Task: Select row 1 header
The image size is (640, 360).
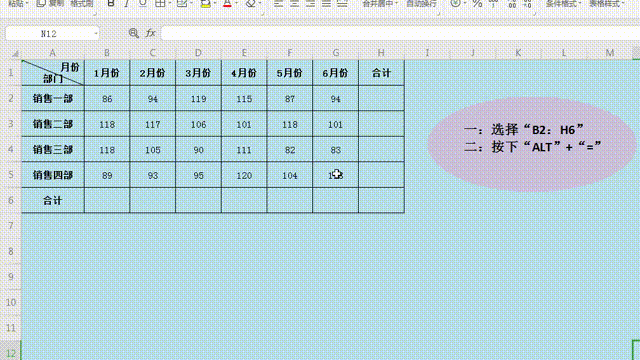Action: (x=11, y=73)
